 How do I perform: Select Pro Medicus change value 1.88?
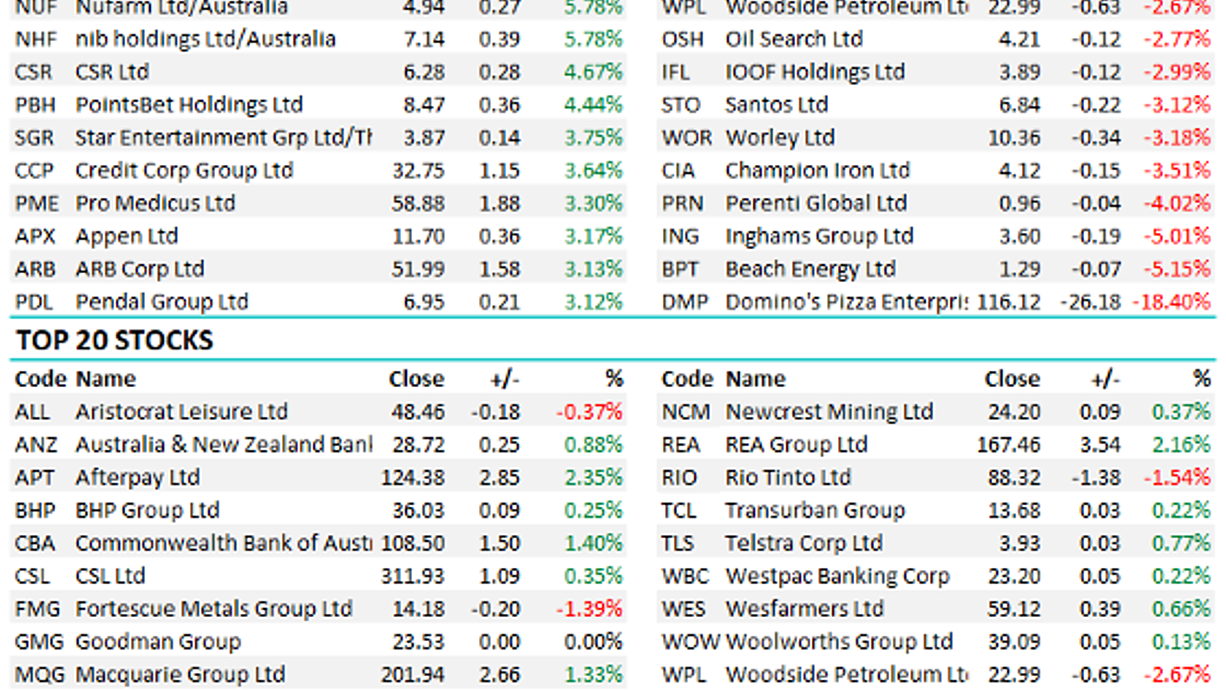(x=500, y=205)
